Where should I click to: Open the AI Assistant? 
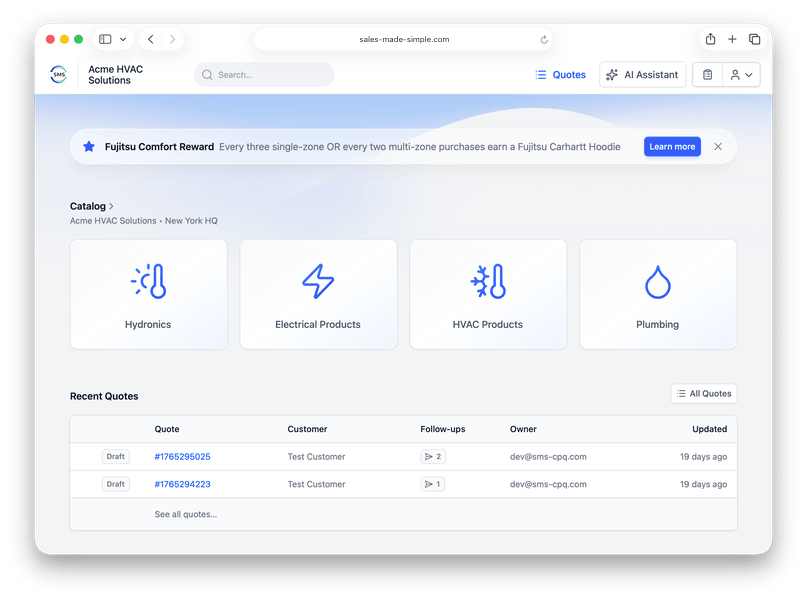click(642, 75)
